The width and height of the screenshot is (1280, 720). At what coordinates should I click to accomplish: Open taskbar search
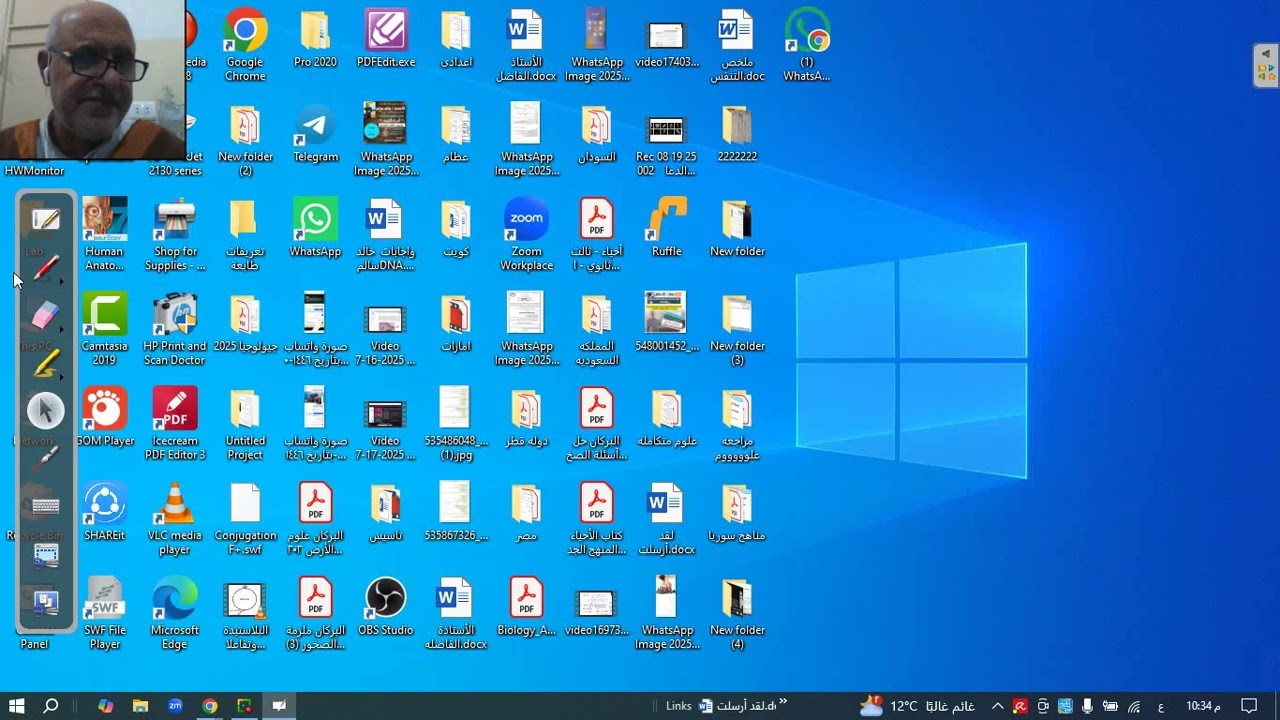pyautogui.click(x=51, y=706)
